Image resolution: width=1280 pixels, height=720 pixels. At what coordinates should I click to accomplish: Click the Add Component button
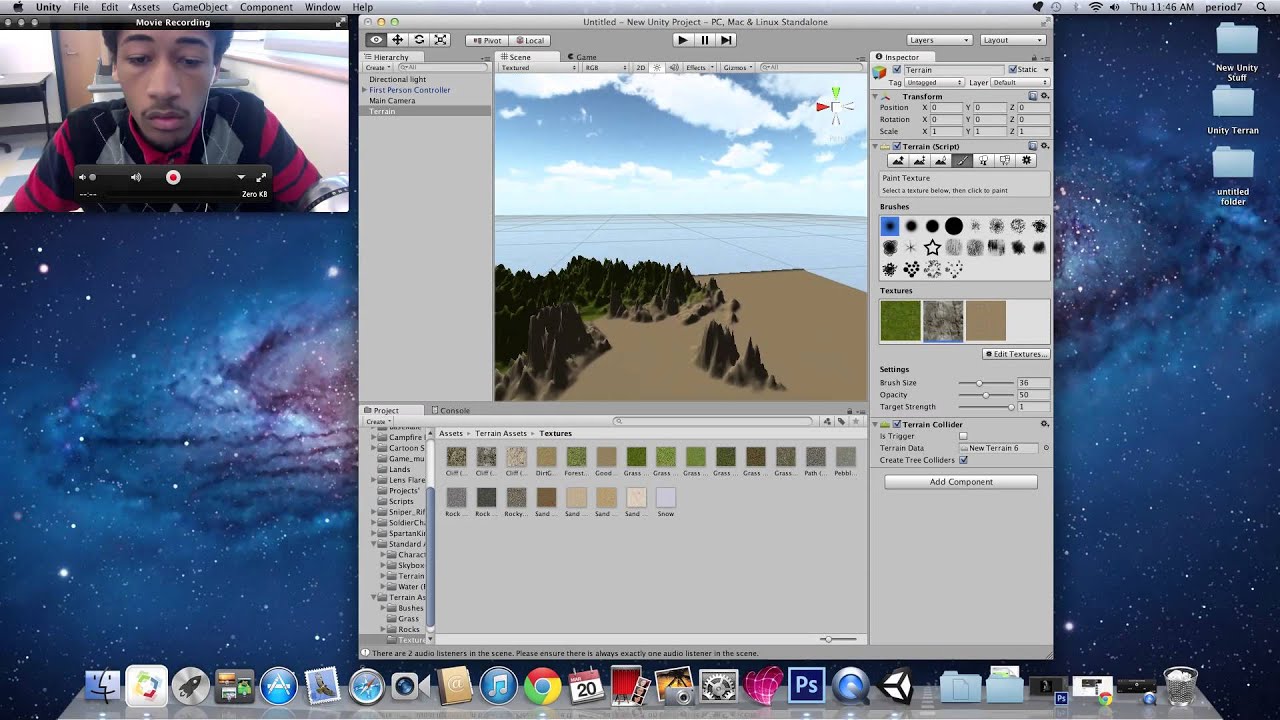961,482
